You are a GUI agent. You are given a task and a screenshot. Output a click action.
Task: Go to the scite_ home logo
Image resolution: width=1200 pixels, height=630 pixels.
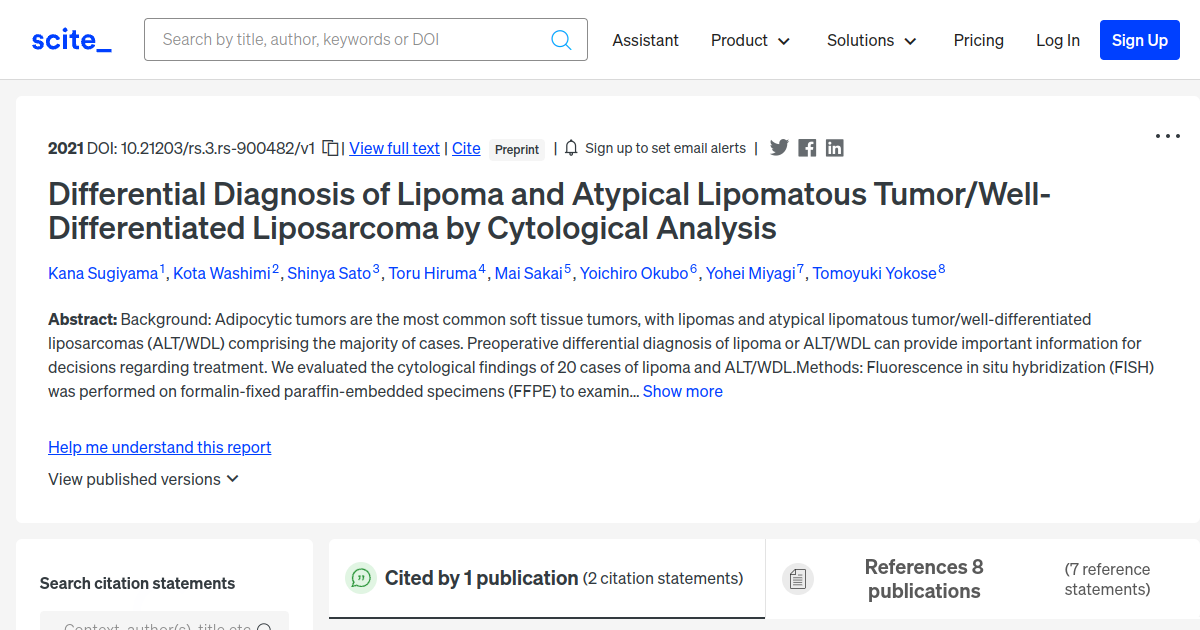click(71, 40)
